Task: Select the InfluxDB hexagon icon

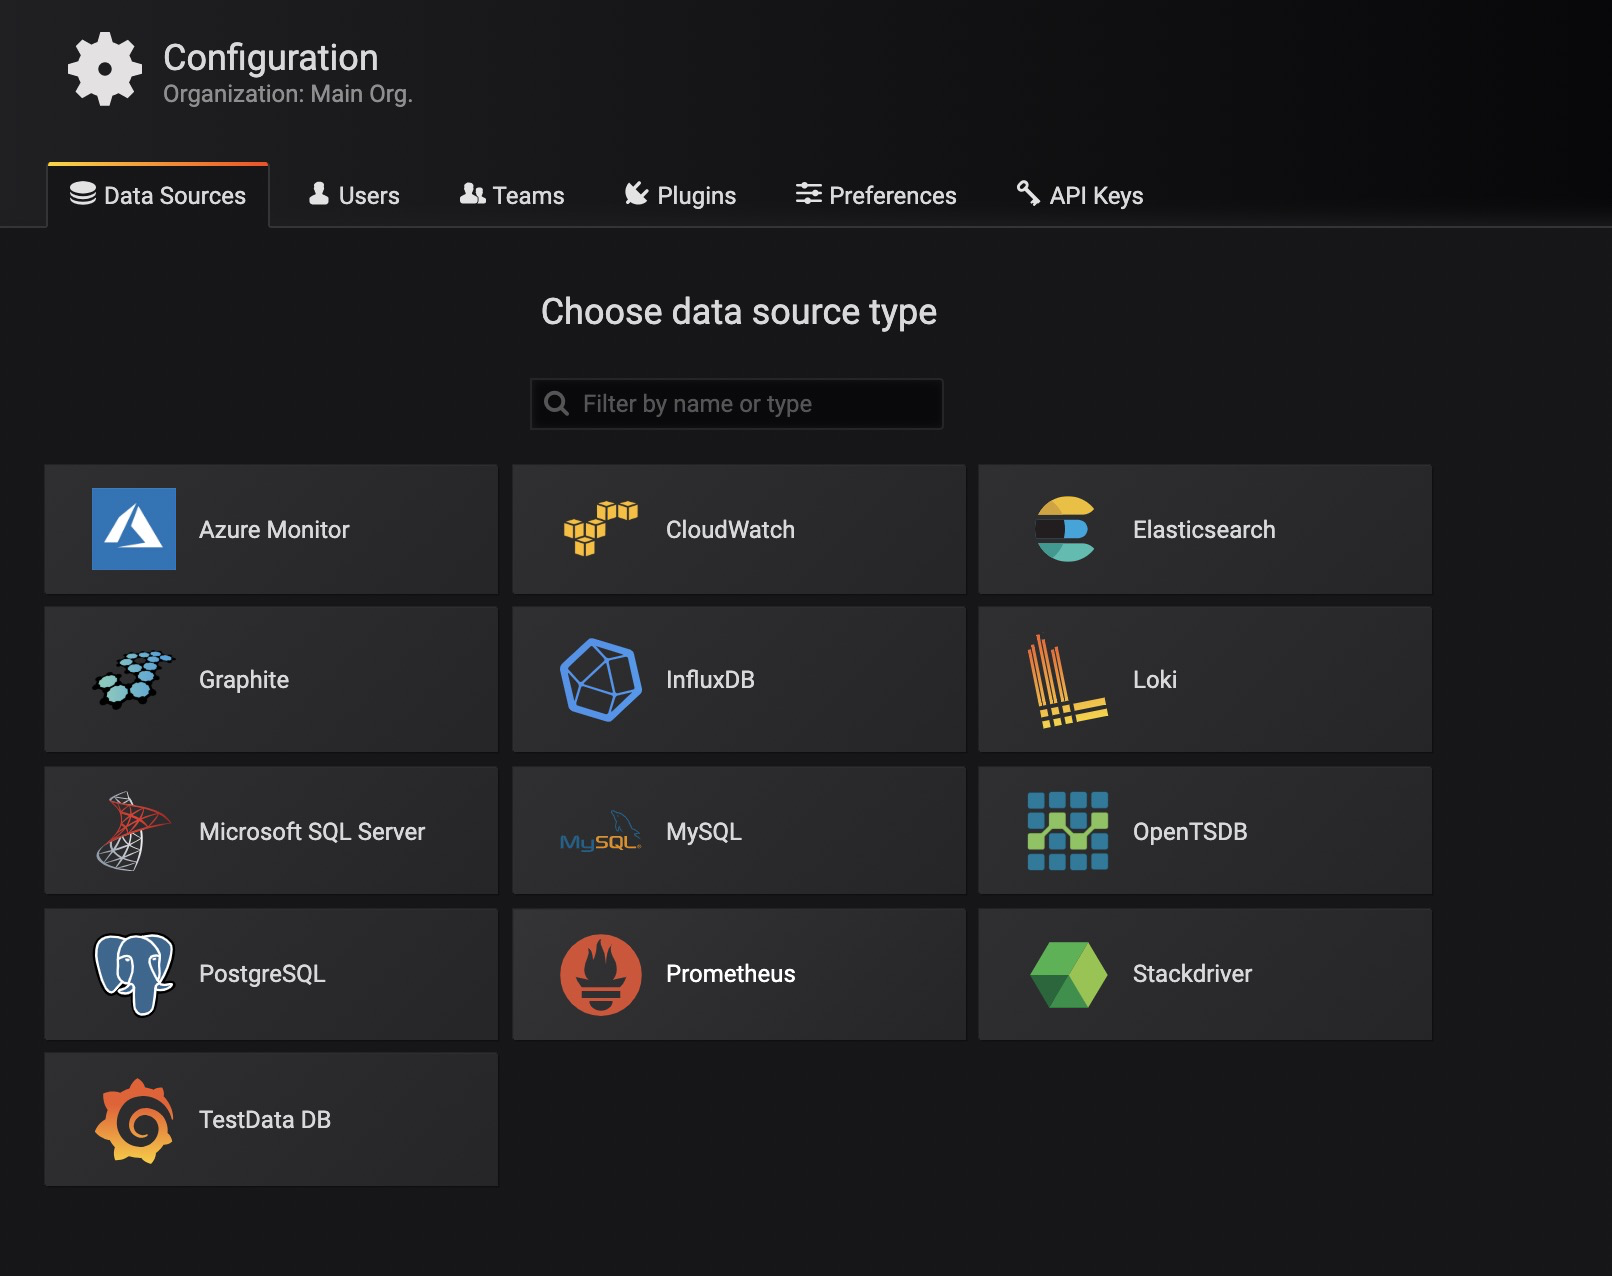Action: [601, 679]
